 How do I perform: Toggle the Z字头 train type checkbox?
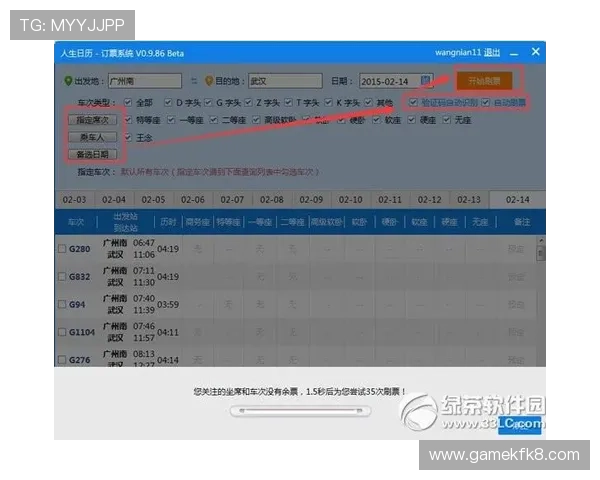pyautogui.click(x=248, y=102)
